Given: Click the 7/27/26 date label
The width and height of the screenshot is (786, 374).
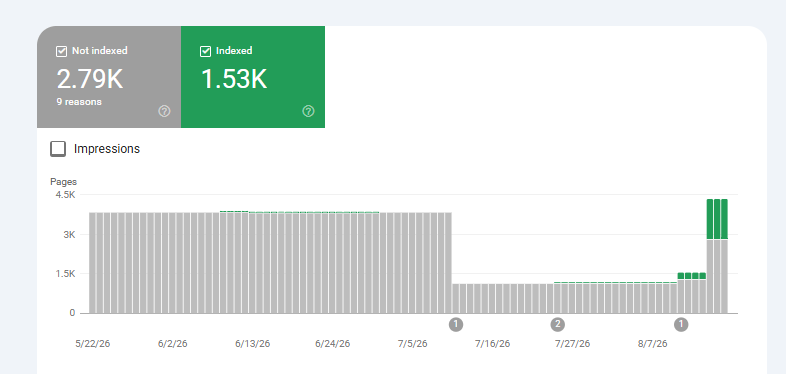Looking at the screenshot, I should (x=572, y=344).
